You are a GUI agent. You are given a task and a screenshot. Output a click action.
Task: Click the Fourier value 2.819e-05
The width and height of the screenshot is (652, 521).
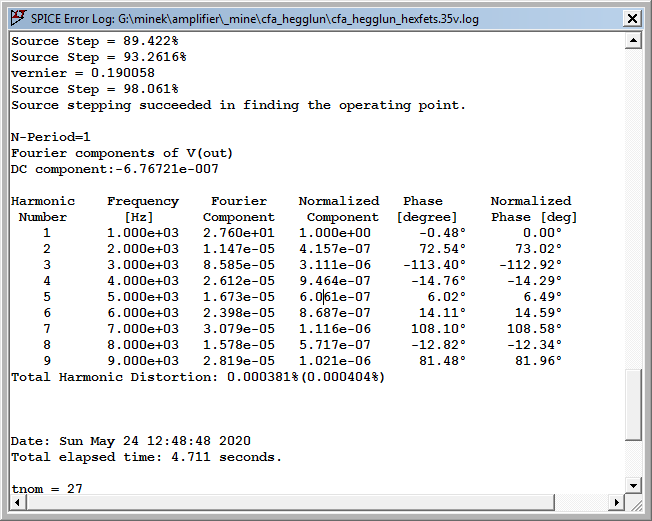click(239, 361)
